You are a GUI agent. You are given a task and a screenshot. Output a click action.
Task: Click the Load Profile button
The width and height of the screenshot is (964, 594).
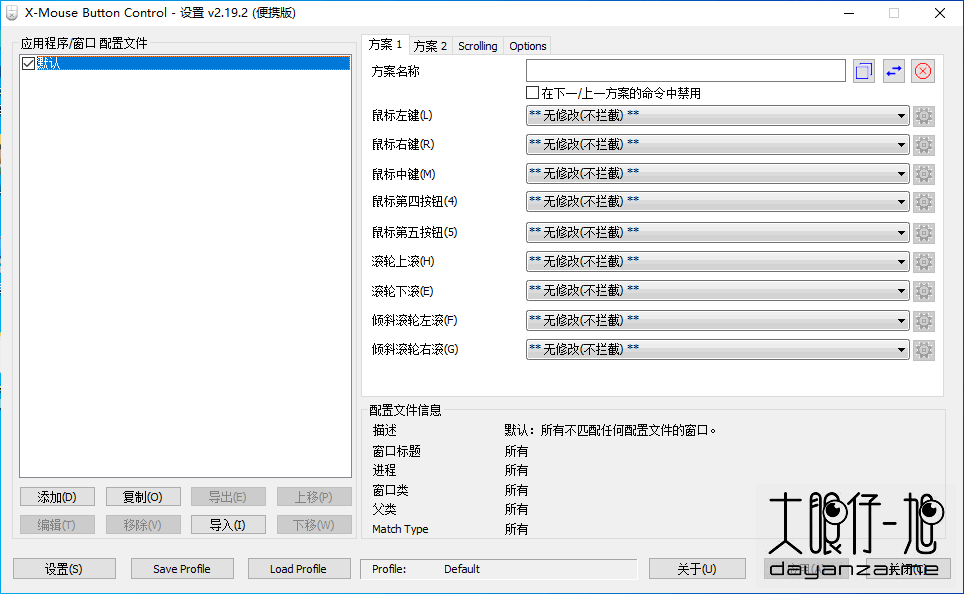[x=299, y=569]
